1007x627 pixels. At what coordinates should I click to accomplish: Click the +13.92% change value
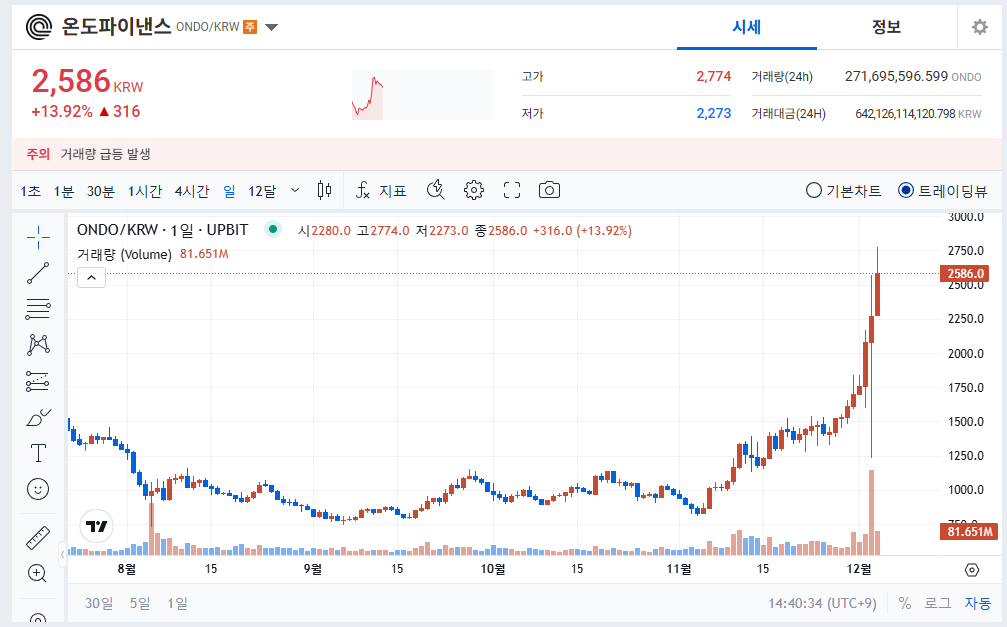click(x=62, y=112)
